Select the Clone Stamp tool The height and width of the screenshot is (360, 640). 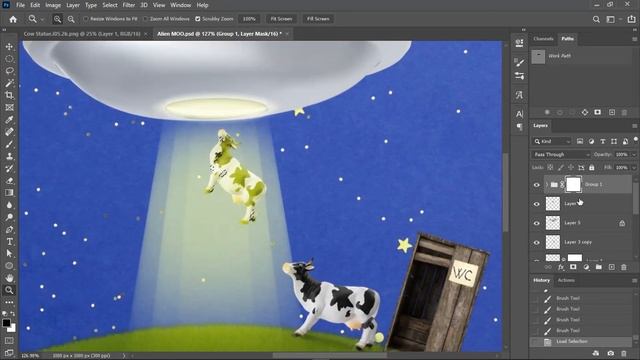pyautogui.click(x=9, y=156)
